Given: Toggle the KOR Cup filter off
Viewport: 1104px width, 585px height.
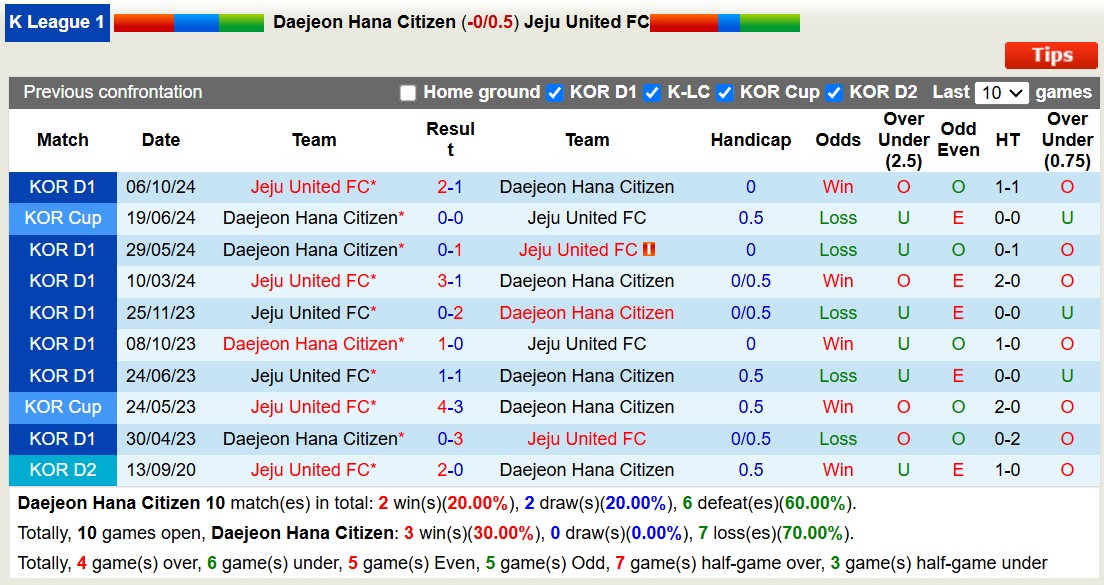Looking at the screenshot, I should tap(724, 92).
